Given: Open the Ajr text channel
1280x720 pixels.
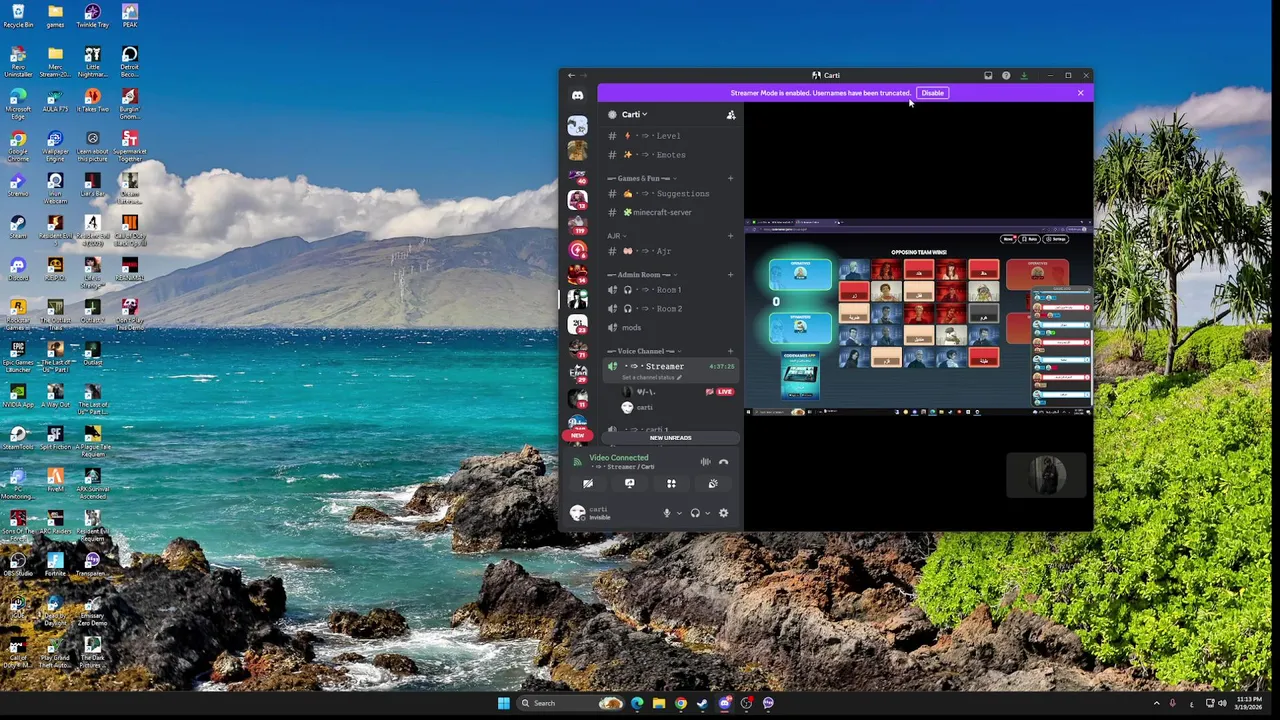Looking at the screenshot, I should coord(672,251).
